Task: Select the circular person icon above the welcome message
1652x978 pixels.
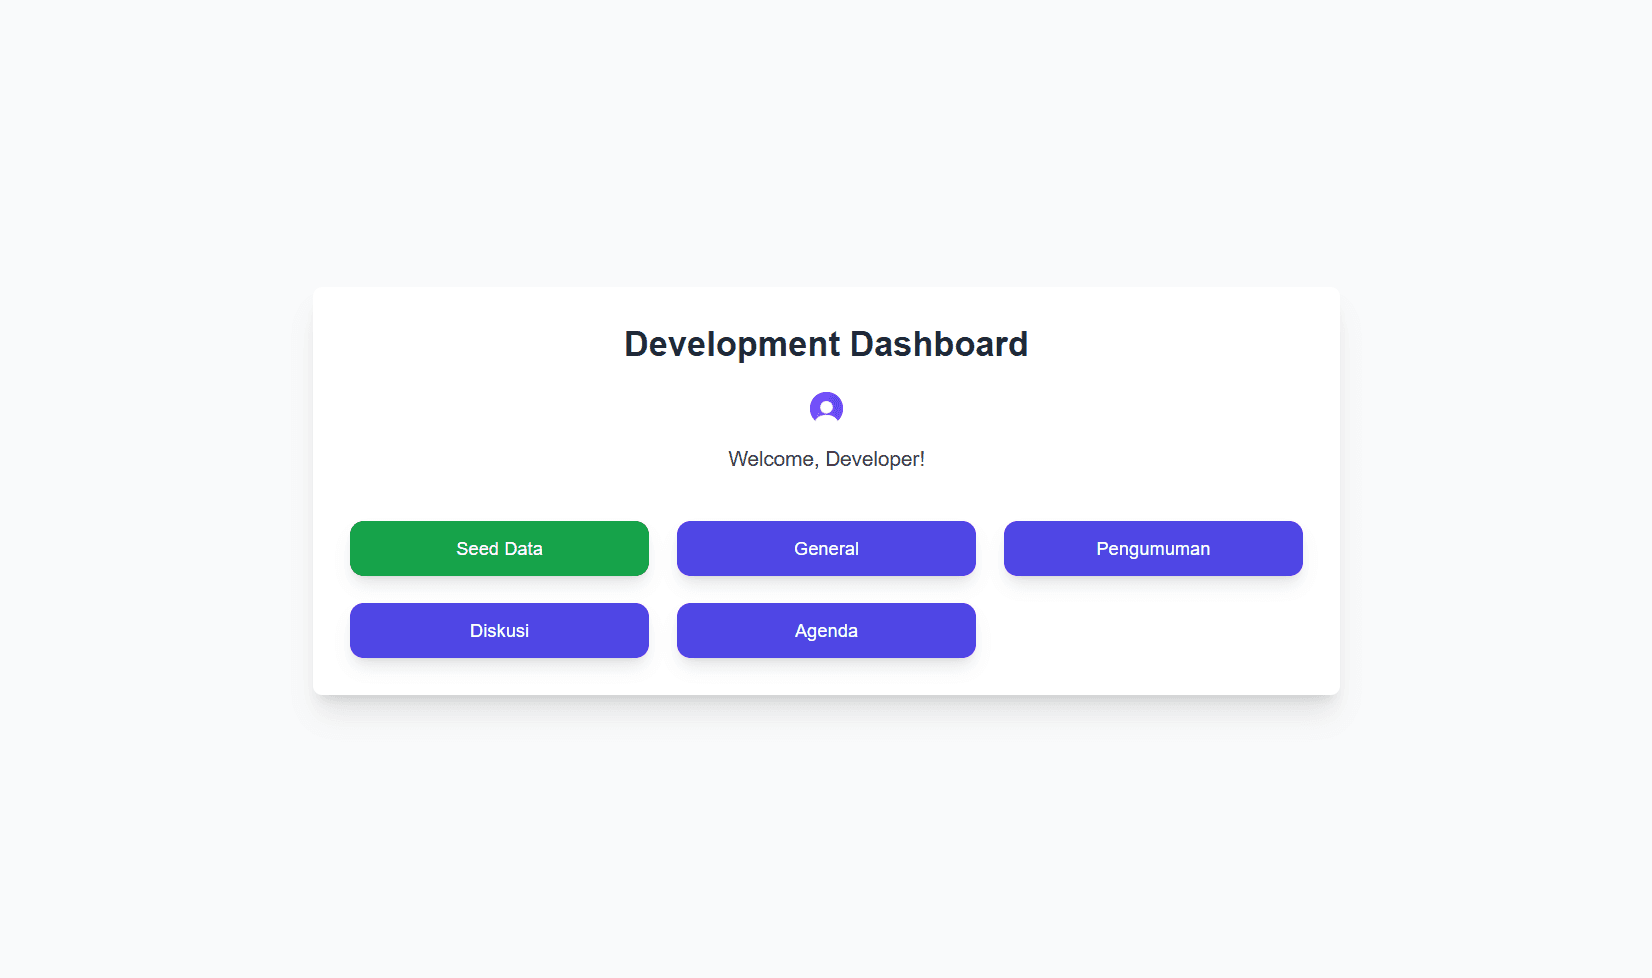Action: pyautogui.click(x=826, y=408)
